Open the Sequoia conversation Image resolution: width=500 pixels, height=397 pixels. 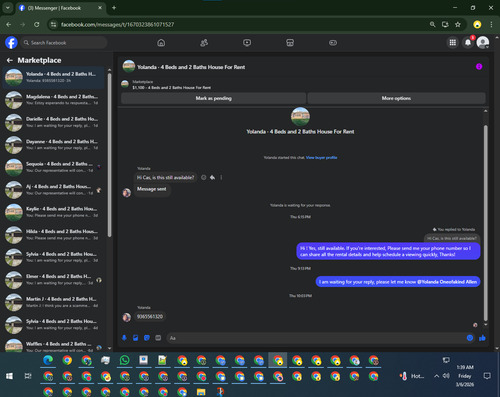point(54,167)
